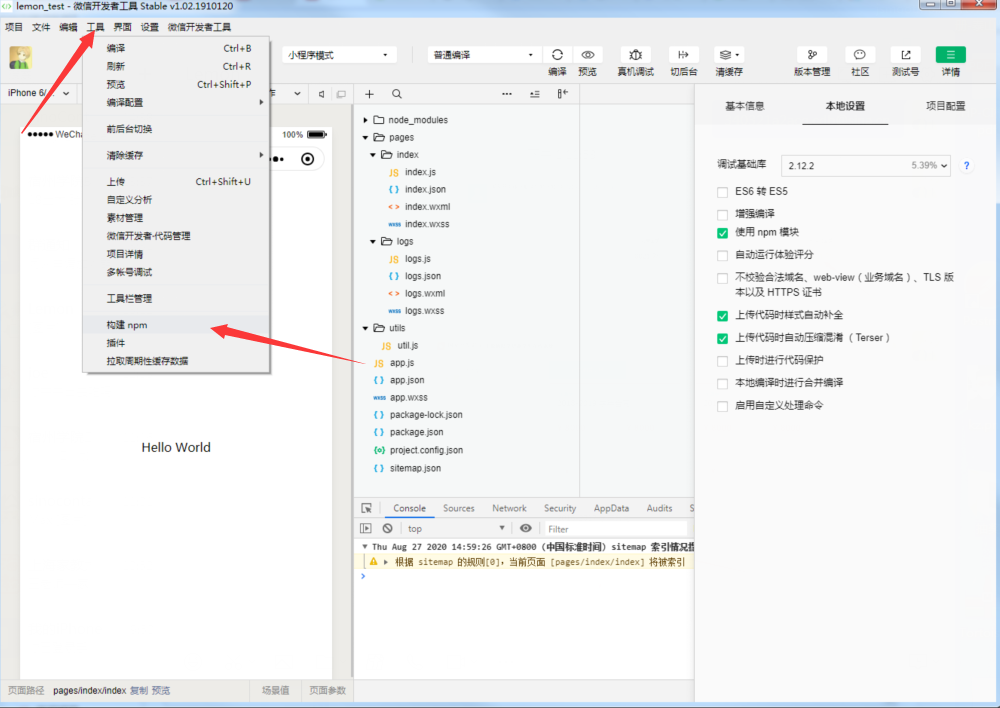1000x708 pixels.
Task: Click the warning triangle in console
Action: (x=374, y=561)
